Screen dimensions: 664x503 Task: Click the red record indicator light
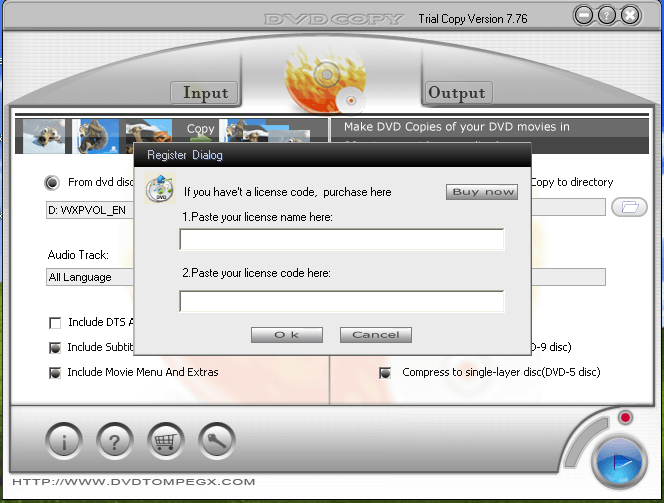(x=625, y=417)
